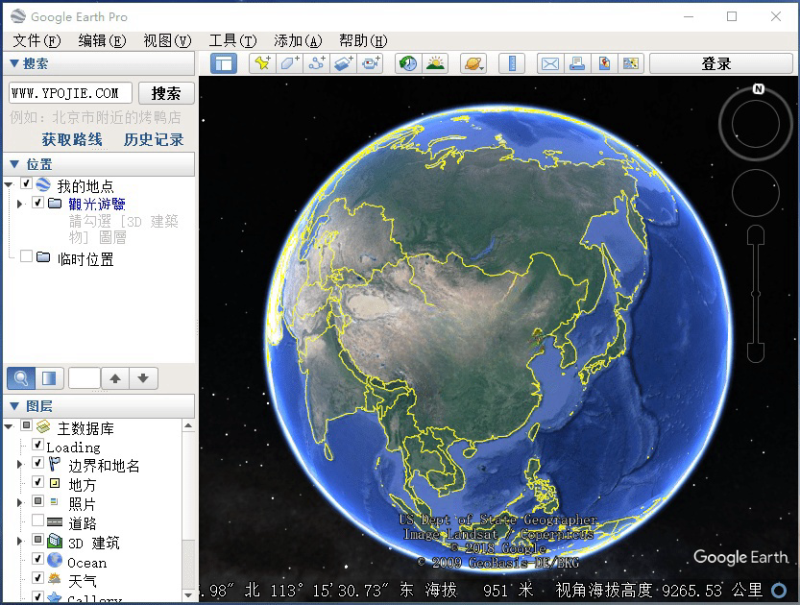The height and width of the screenshot is (605, 800).
Task: Select the ruler measuring tool
Action: click(x=511, y=64)
